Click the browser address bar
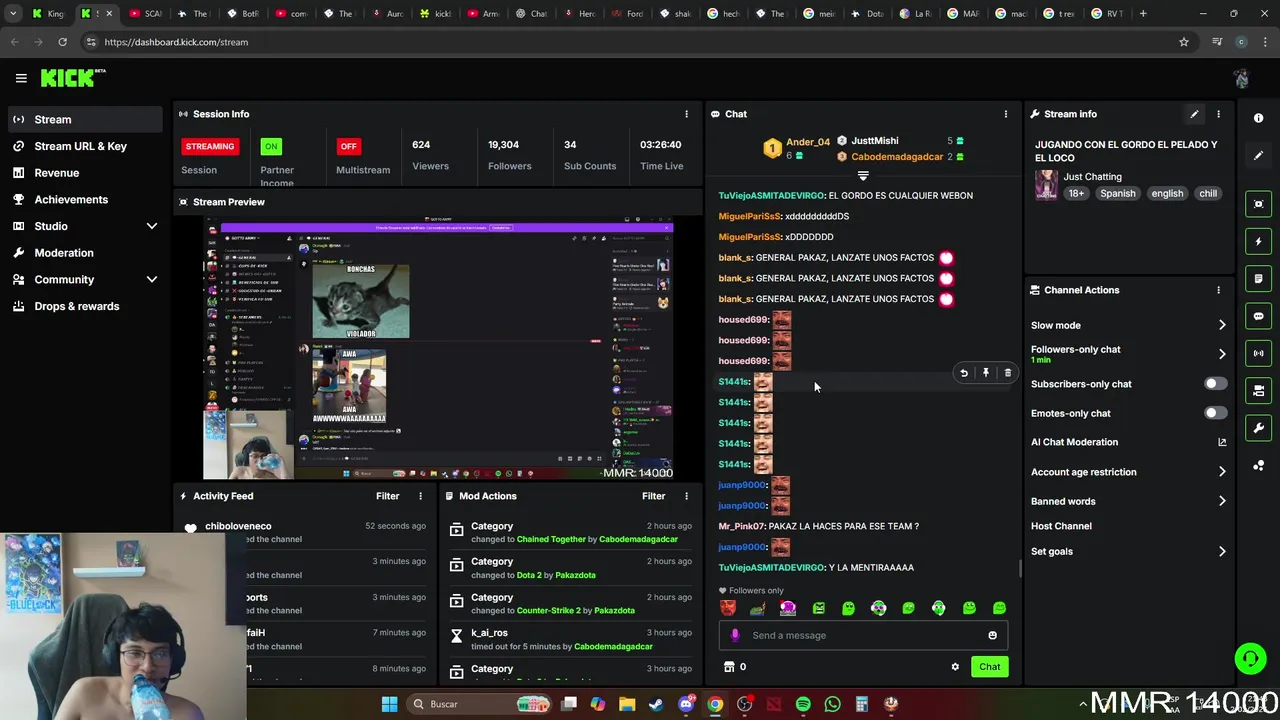This screenshot has height=720, width=1280. 630,42
